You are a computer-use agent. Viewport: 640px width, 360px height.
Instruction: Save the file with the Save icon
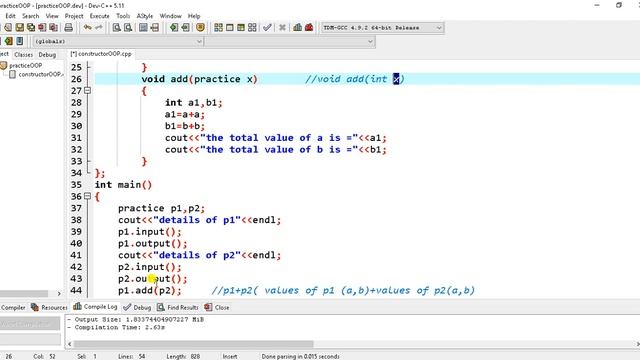point(20,27)
